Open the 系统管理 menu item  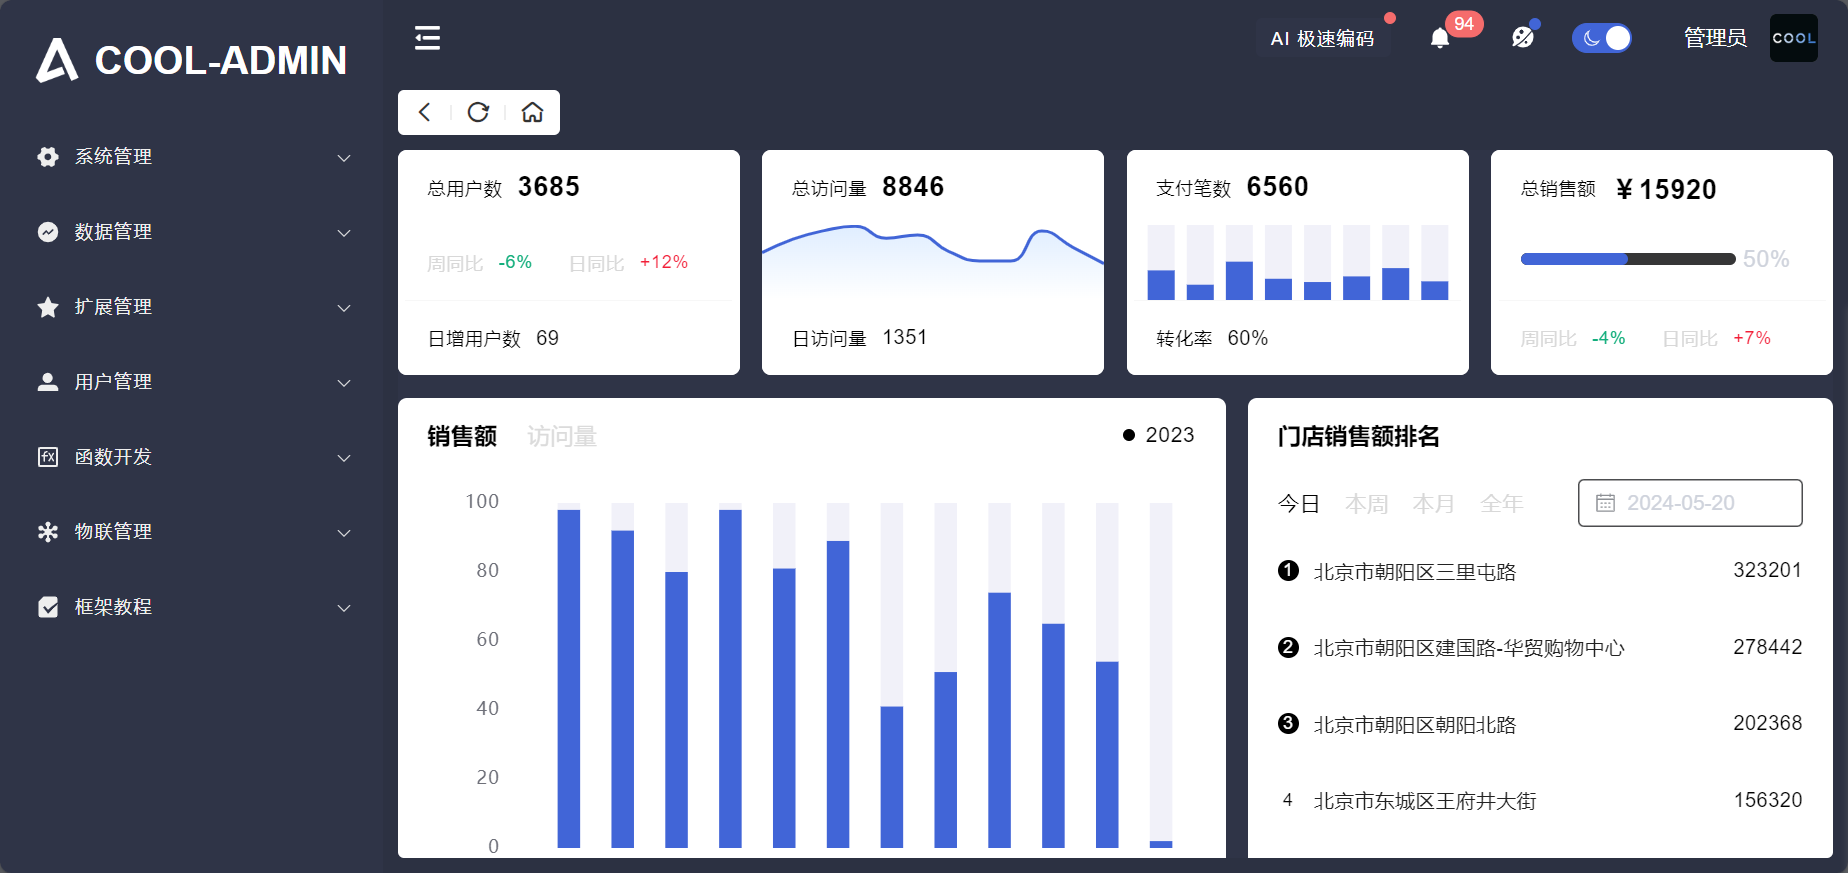tap(191, 157)
